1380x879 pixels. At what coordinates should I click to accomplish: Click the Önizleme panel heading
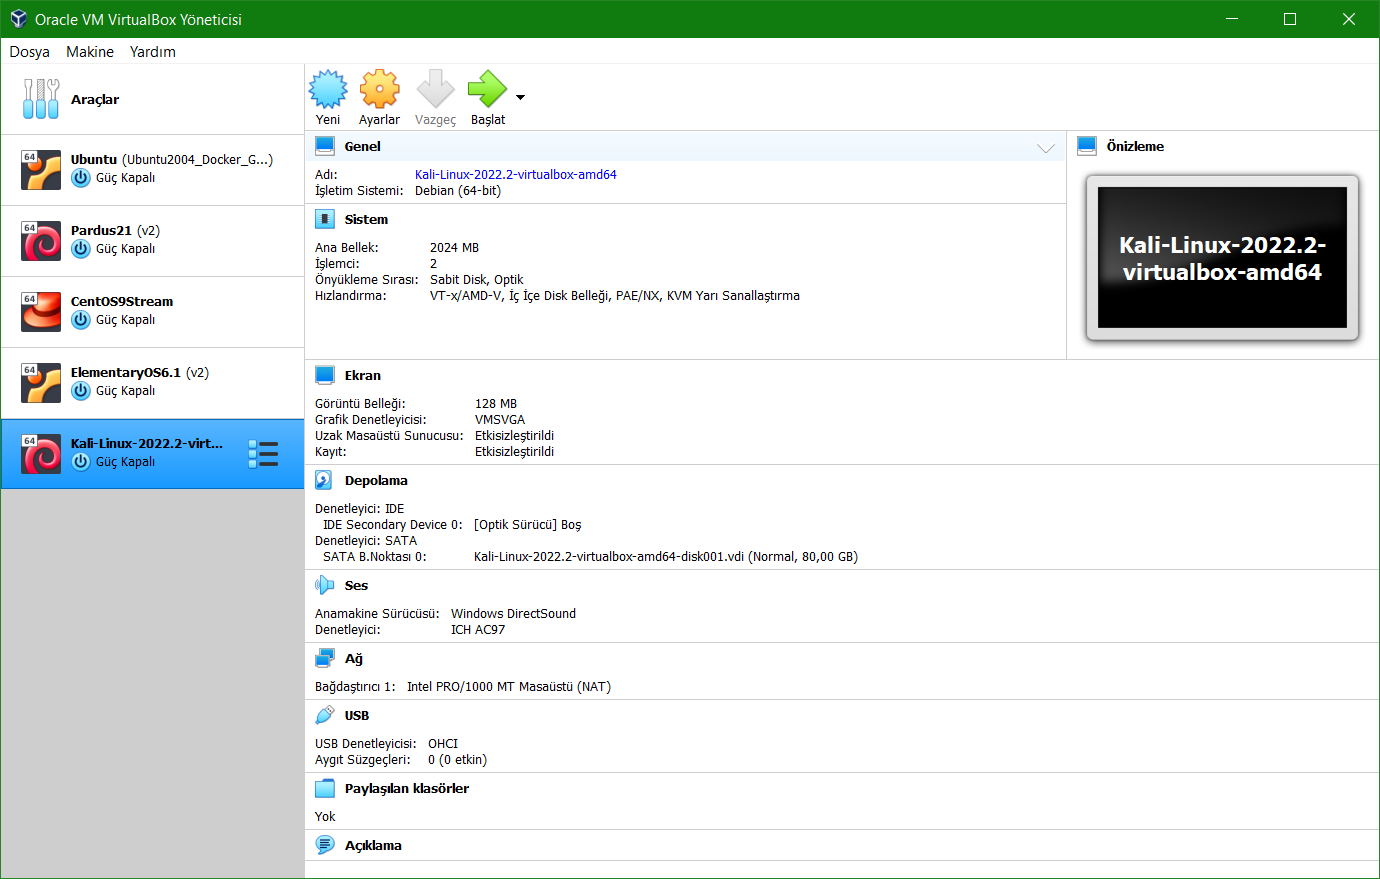click(x=1135, y=146)
